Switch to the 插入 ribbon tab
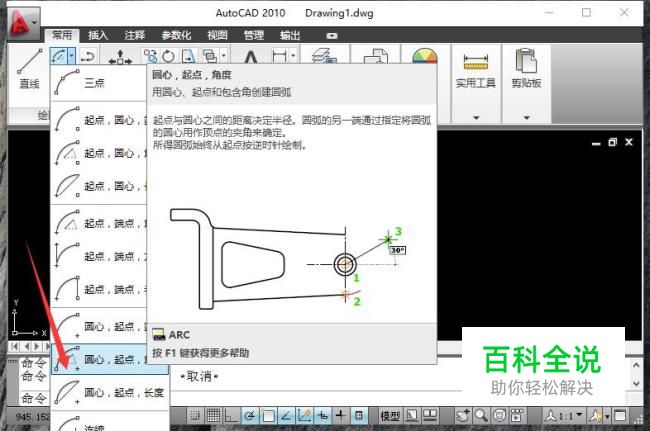Image resolution: width=650 pixels, height=431 pixels. pyautogui.click(x=98, y=36)
